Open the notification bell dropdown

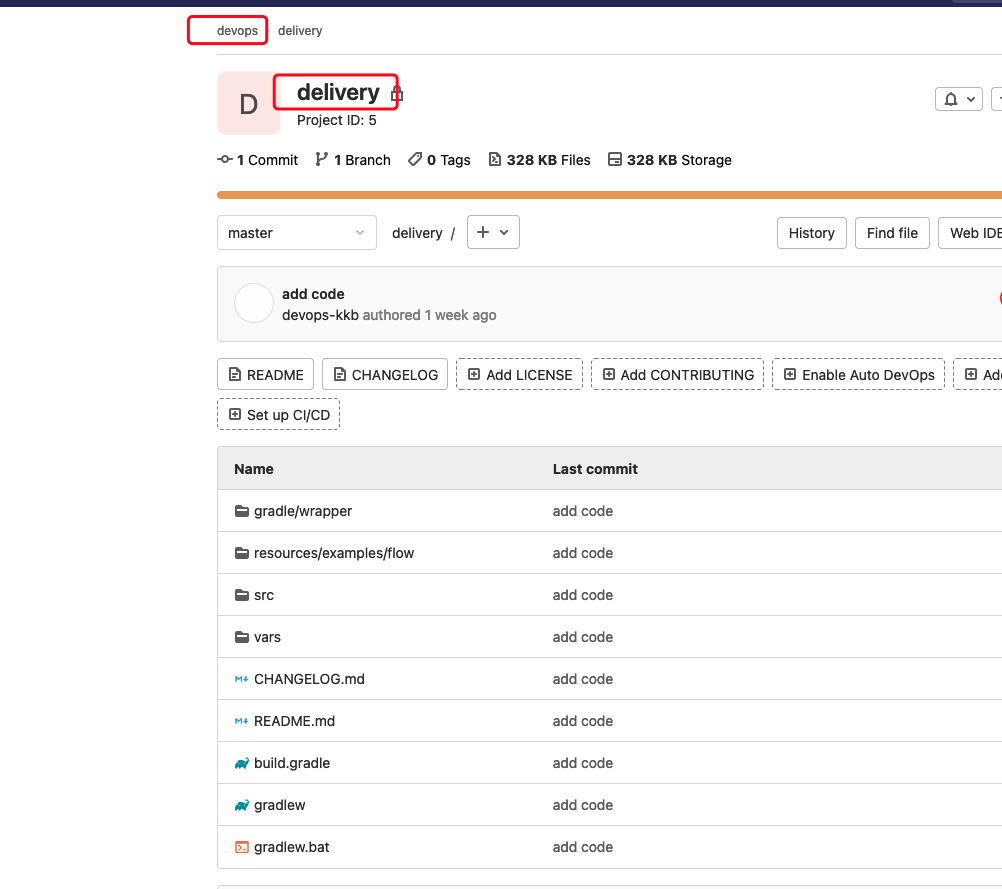pos(959,99)
